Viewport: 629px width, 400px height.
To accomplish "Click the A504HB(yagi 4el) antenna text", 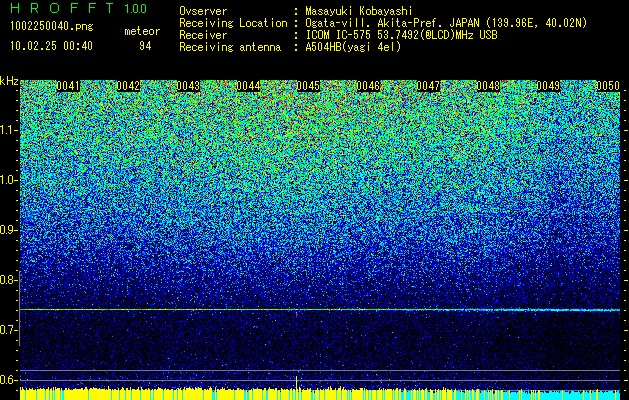I will pyautogui.click(x=353, y=47).
